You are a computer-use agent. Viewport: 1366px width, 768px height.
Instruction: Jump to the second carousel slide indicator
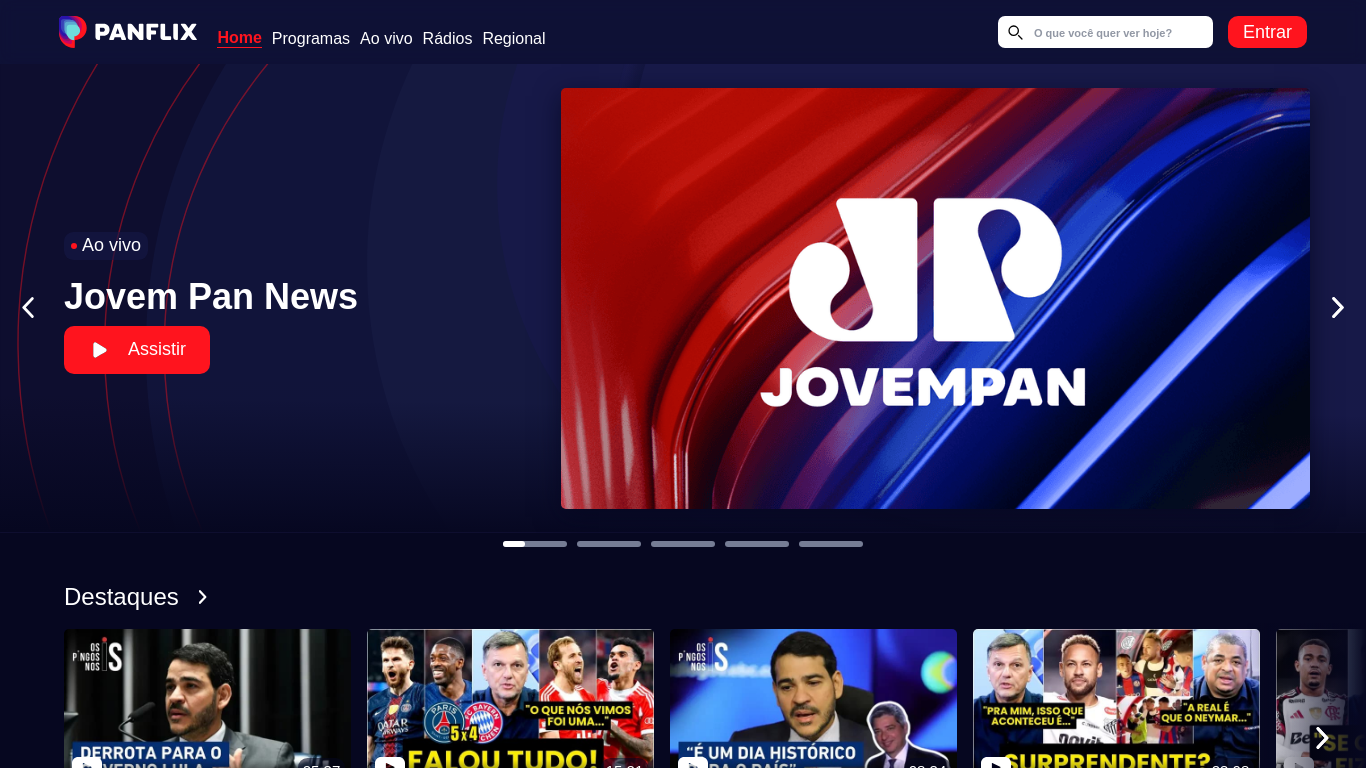coord(609,544)
